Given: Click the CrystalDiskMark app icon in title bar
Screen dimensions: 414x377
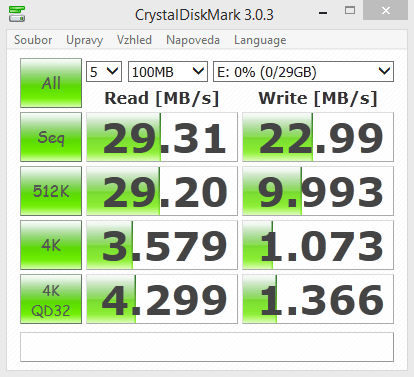Looking at the screenshot, I should click(17, 14).
